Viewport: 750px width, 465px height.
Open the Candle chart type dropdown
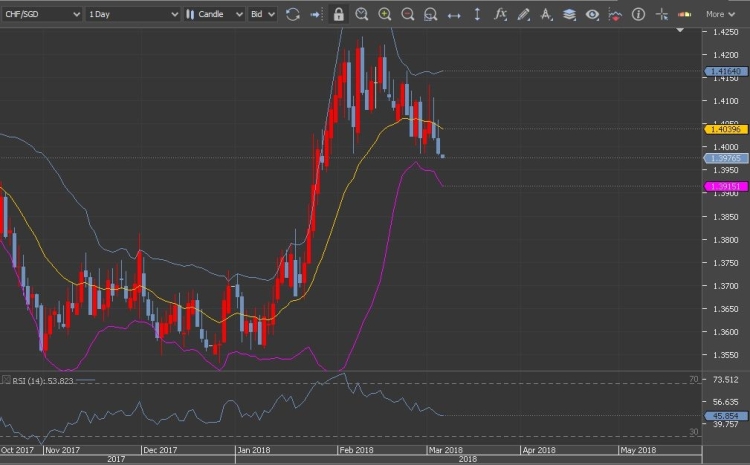[214, 14]
